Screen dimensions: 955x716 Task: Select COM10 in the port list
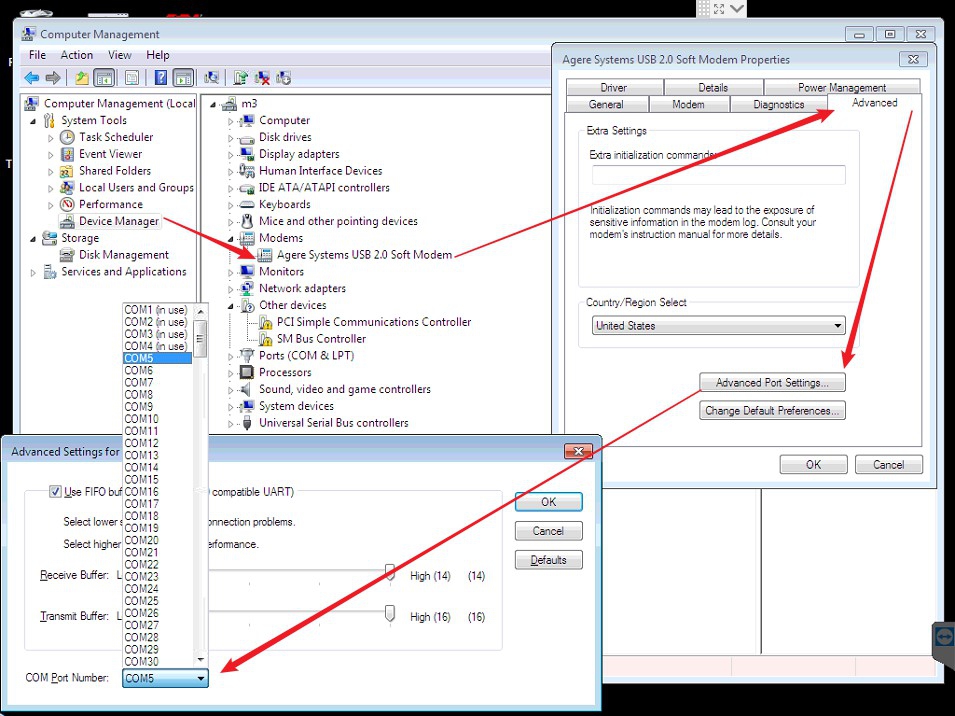pyautogui.click(x=158, y=419)
